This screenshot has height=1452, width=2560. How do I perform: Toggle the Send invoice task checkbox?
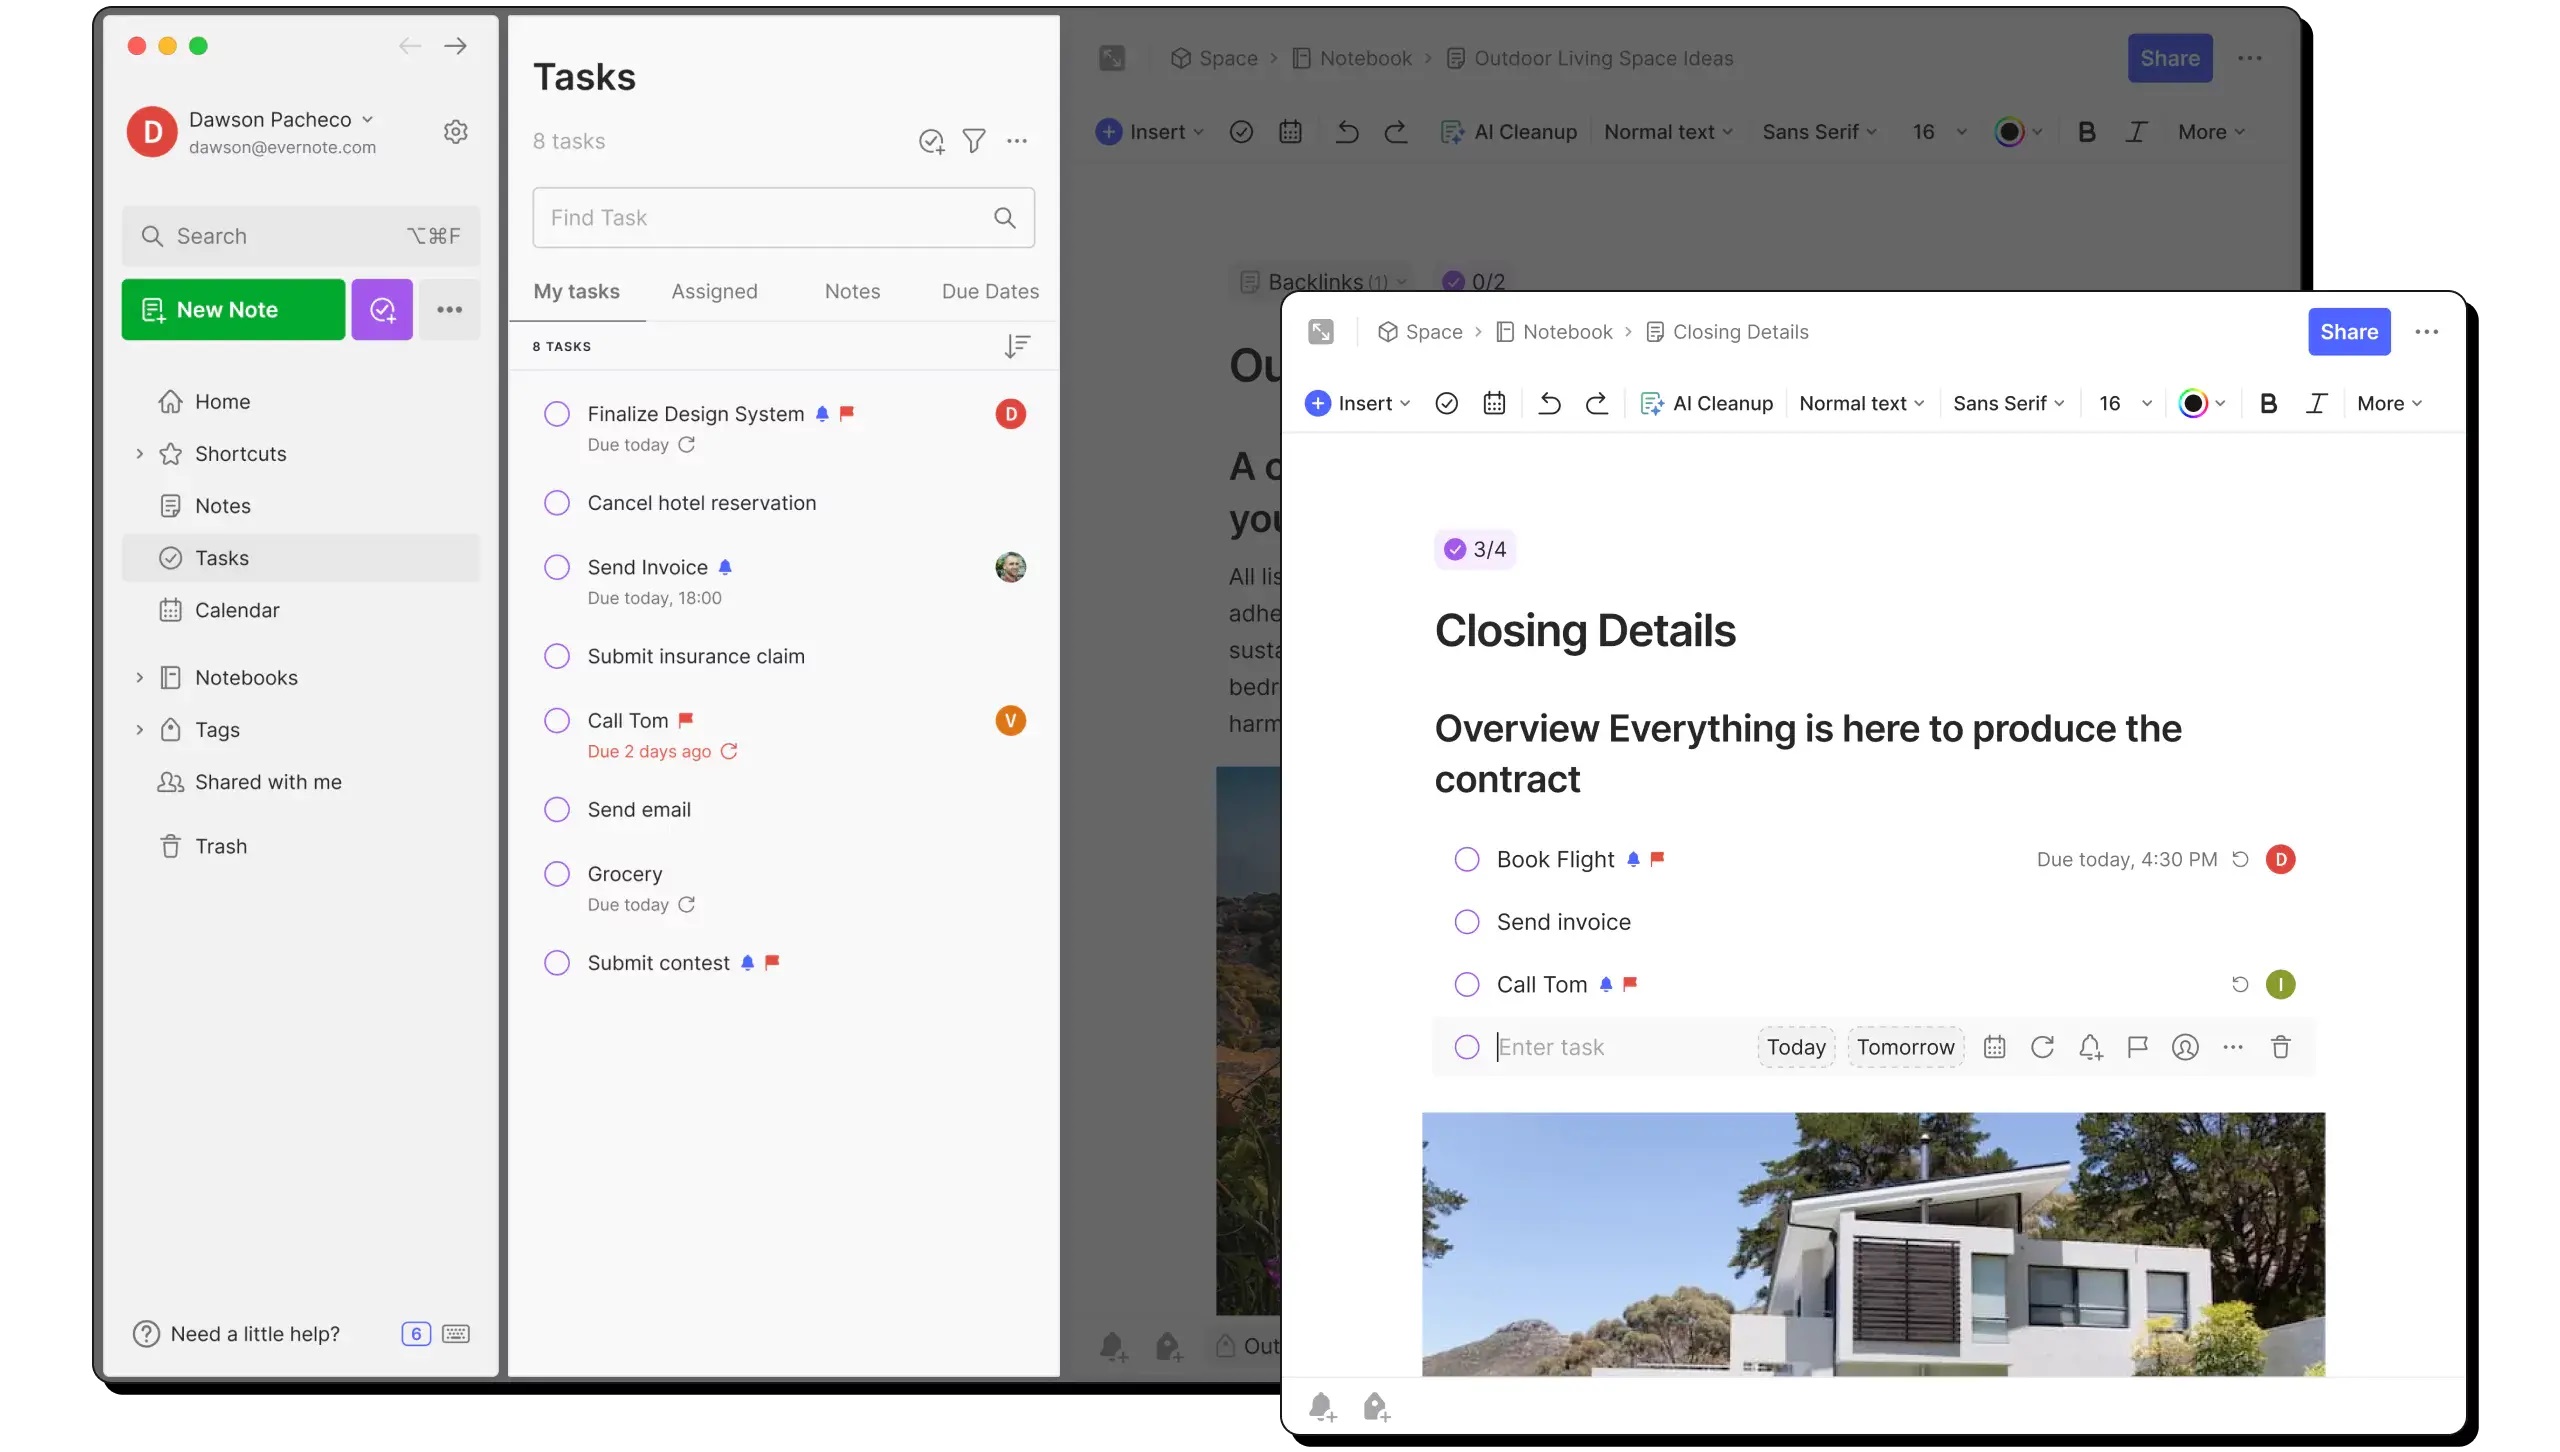(1466, 921)
